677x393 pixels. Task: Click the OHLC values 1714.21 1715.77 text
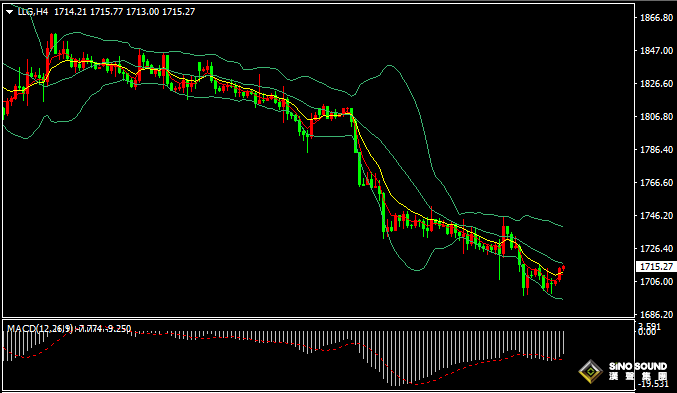tap(89, 12)
